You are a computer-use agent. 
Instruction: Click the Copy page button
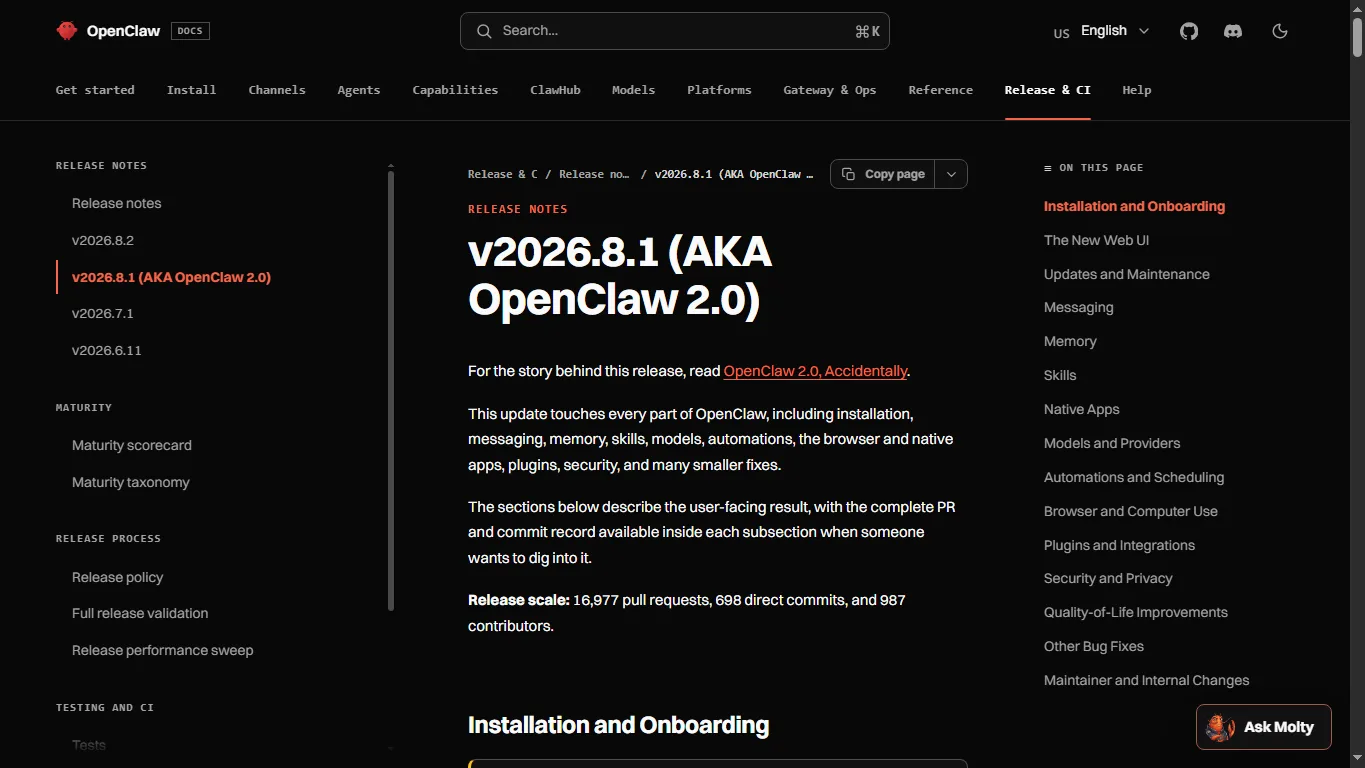883,174
